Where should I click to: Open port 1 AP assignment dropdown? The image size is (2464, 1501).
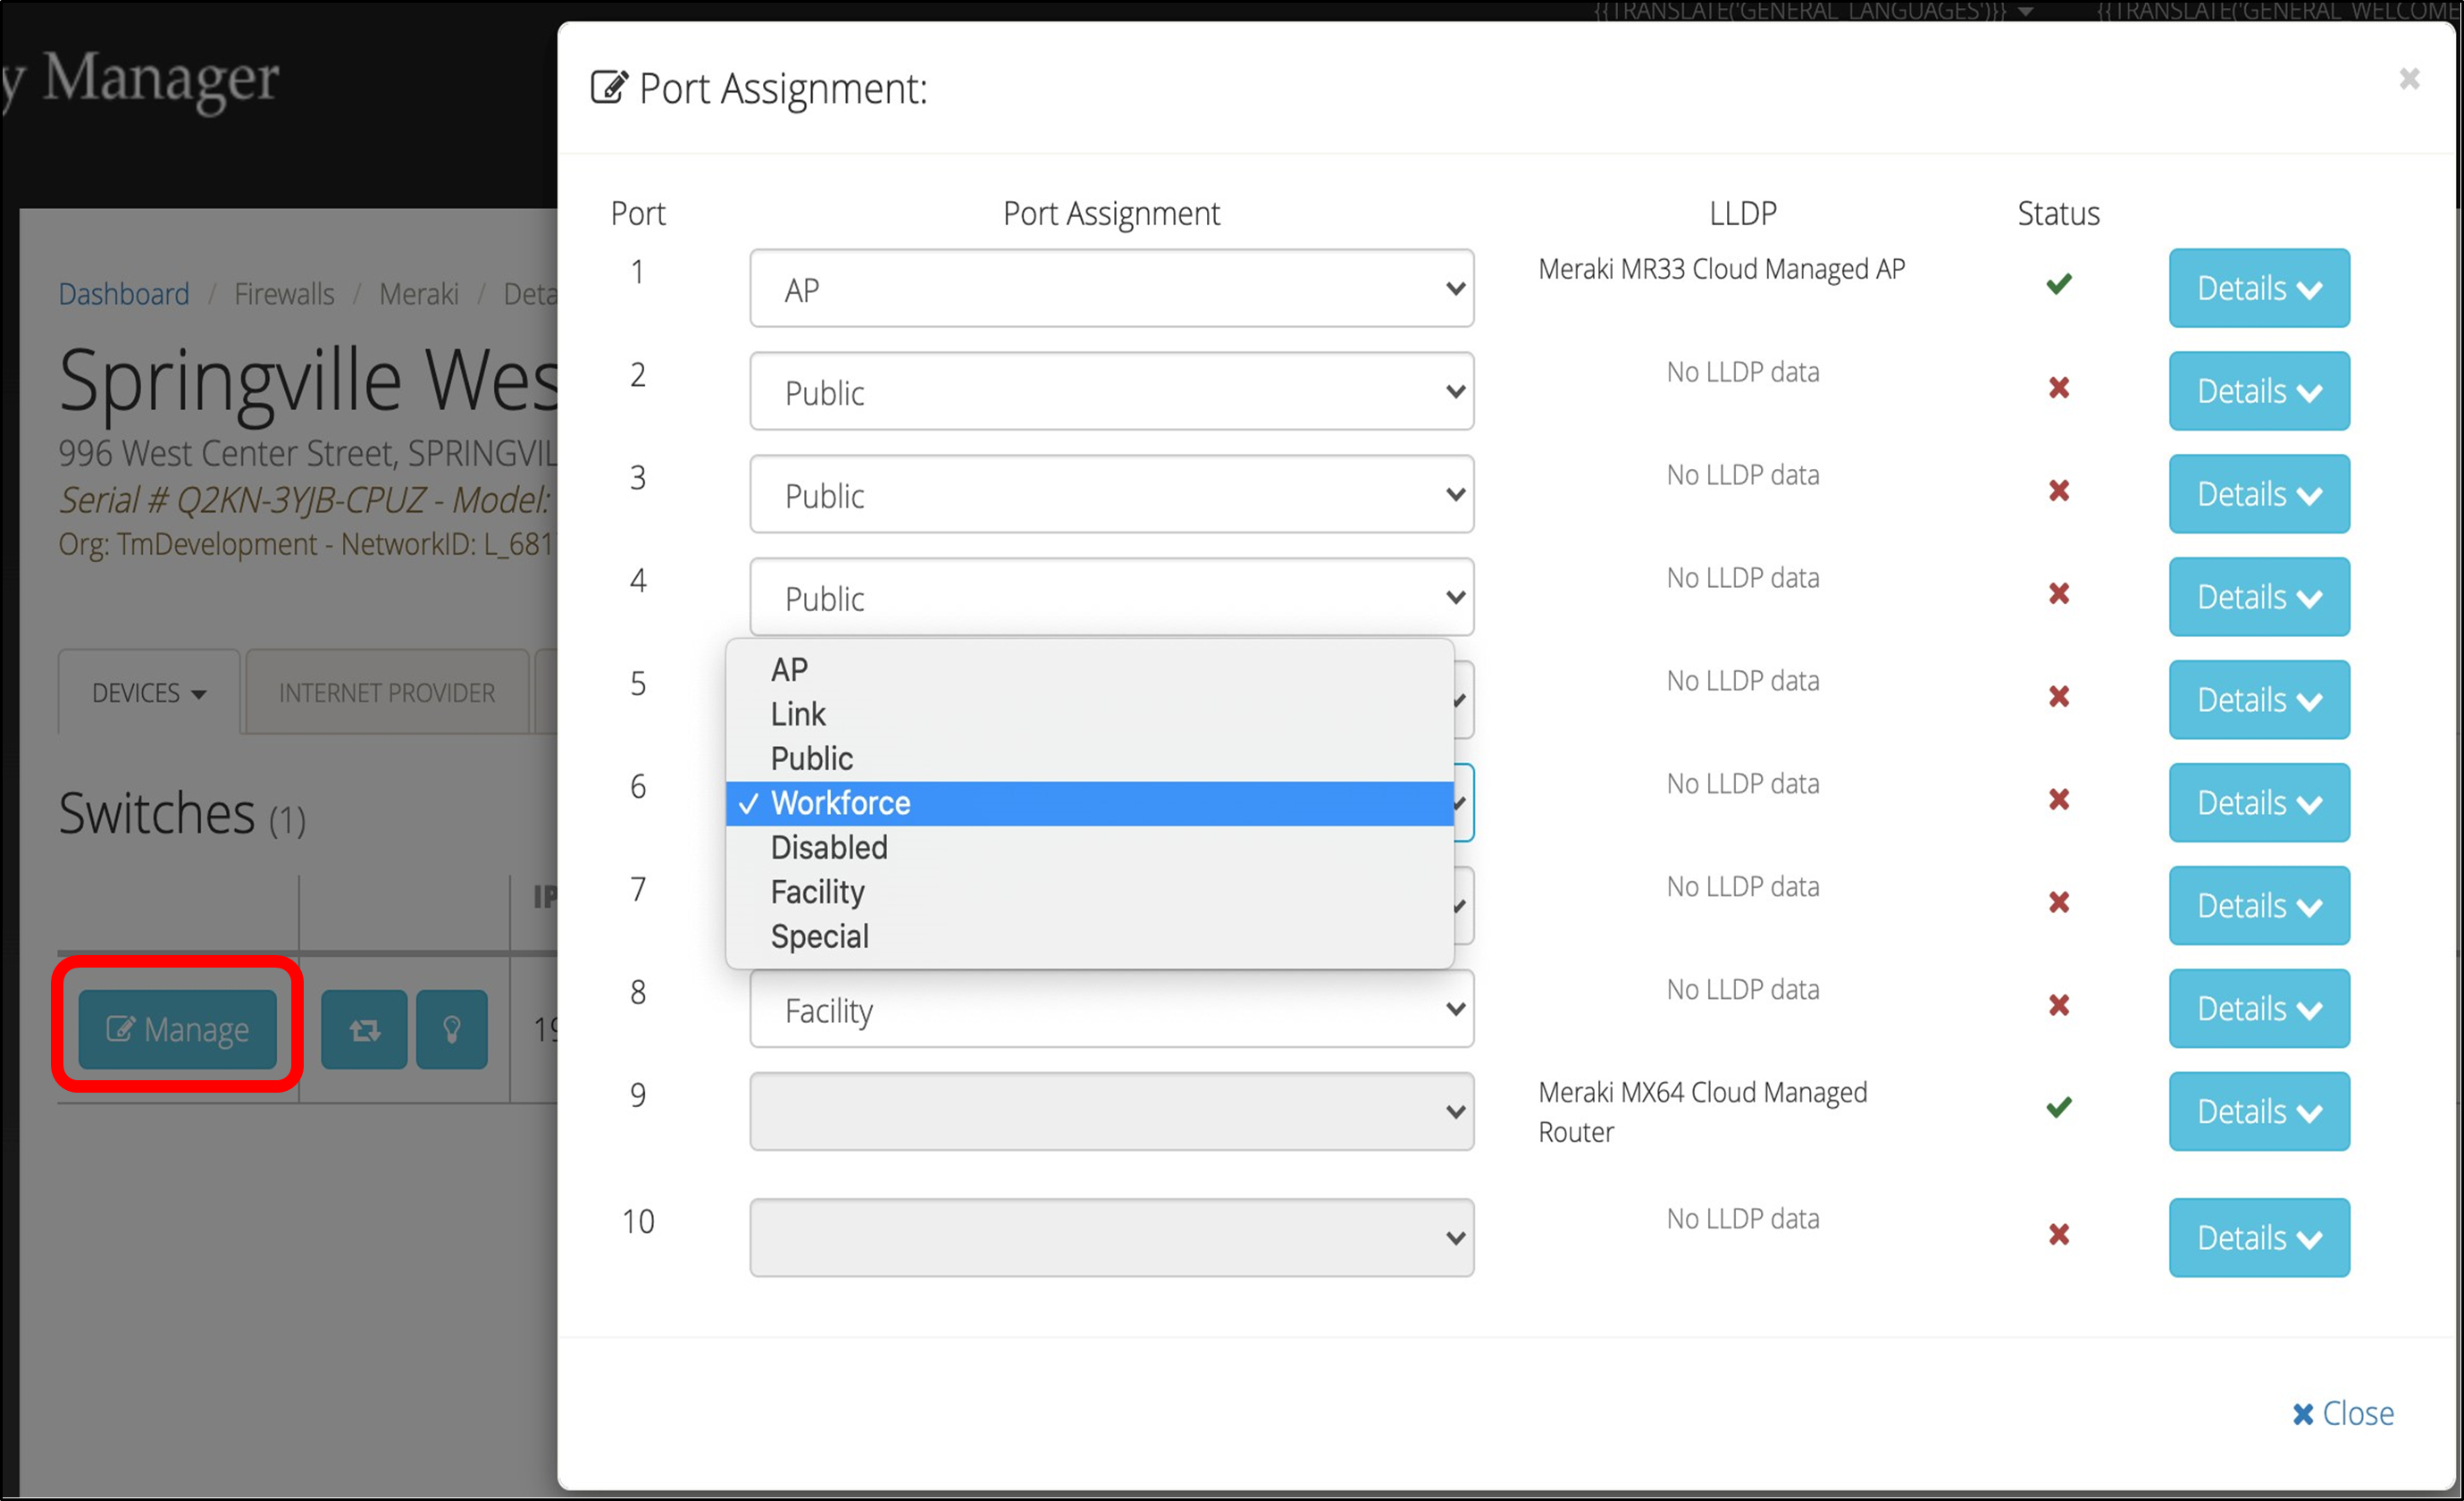pyautogui.click(x=1111, y=289)
